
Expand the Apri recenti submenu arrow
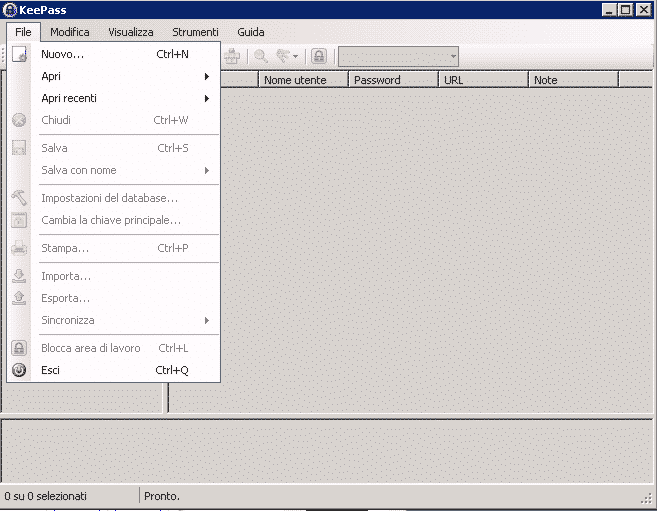pyautogui.click(x=207, y=98)
